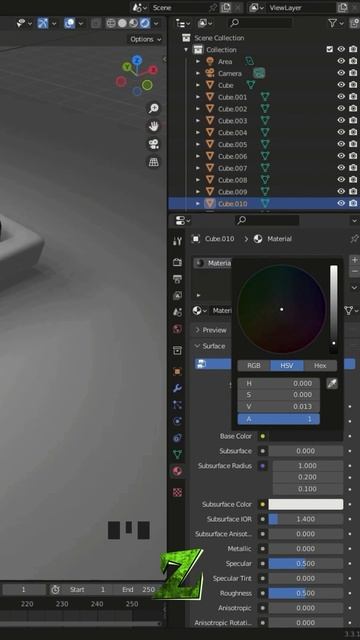The width and height of the screenshot is (360, 640).
Task: Open the Object properties tab
Action: click(177, 371)
